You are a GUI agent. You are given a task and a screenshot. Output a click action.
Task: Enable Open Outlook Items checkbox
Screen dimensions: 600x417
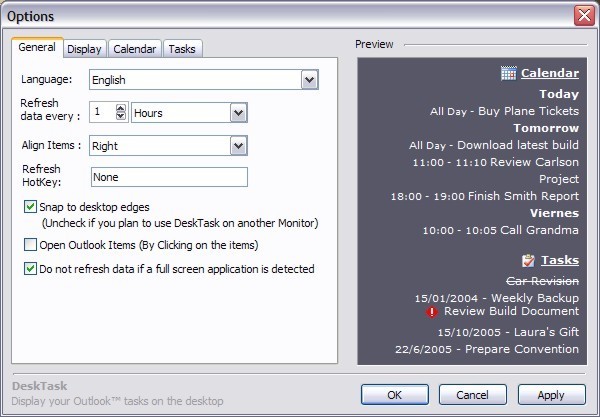pyautogui.click(x=30, y=244)
